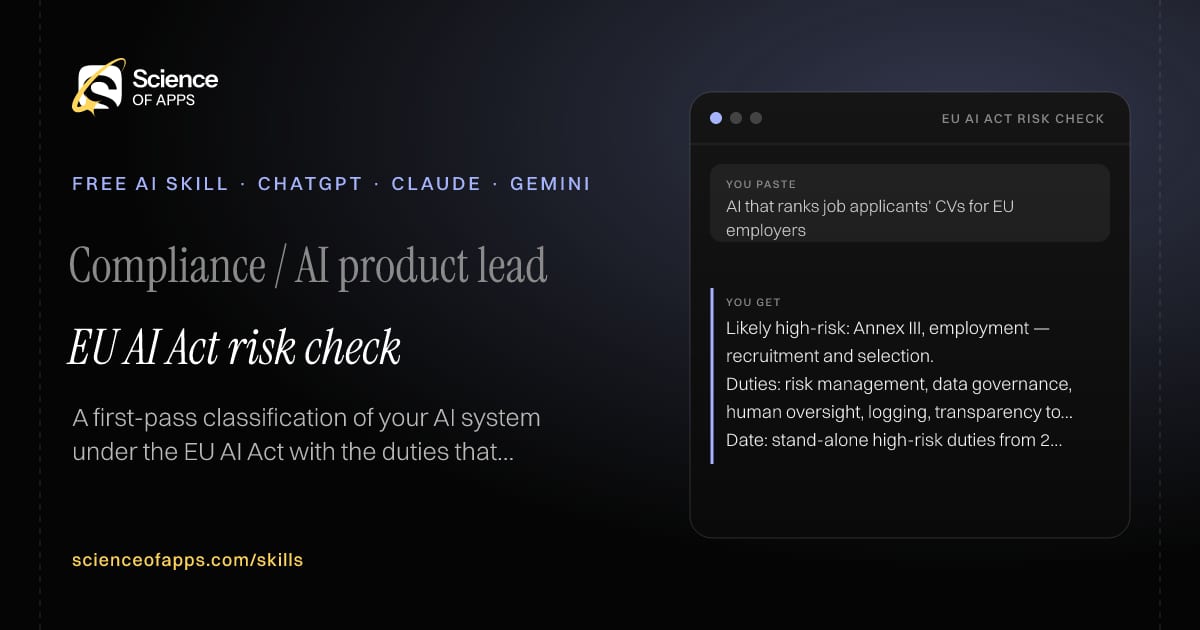Open the scienceofapps.com/skills link
This screenshot has width=1200, height=630.
[x=187, y=560]
